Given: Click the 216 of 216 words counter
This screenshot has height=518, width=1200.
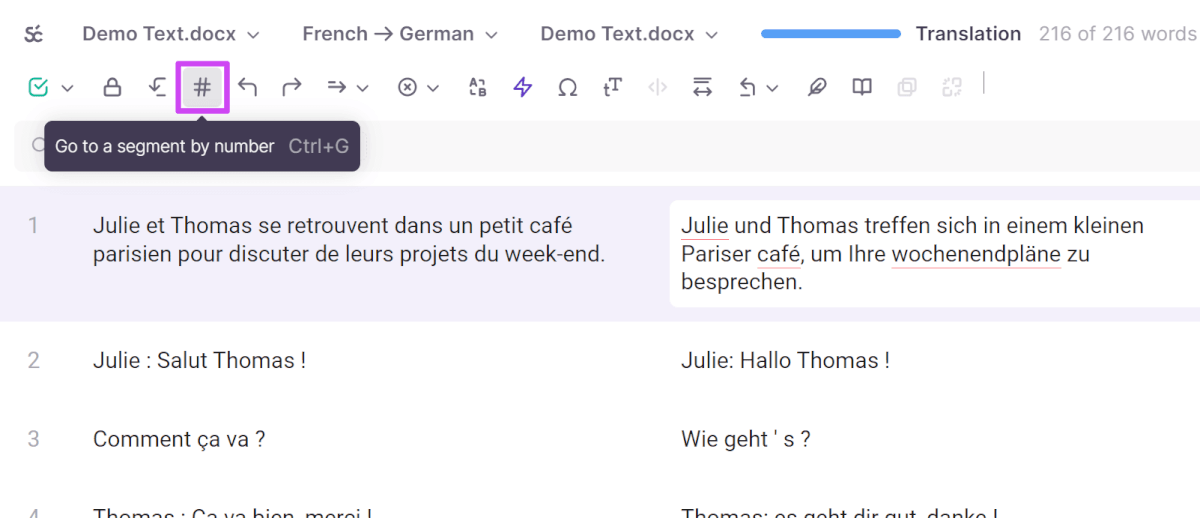Looking at the screenshot, I should (x=1118, y=34).
